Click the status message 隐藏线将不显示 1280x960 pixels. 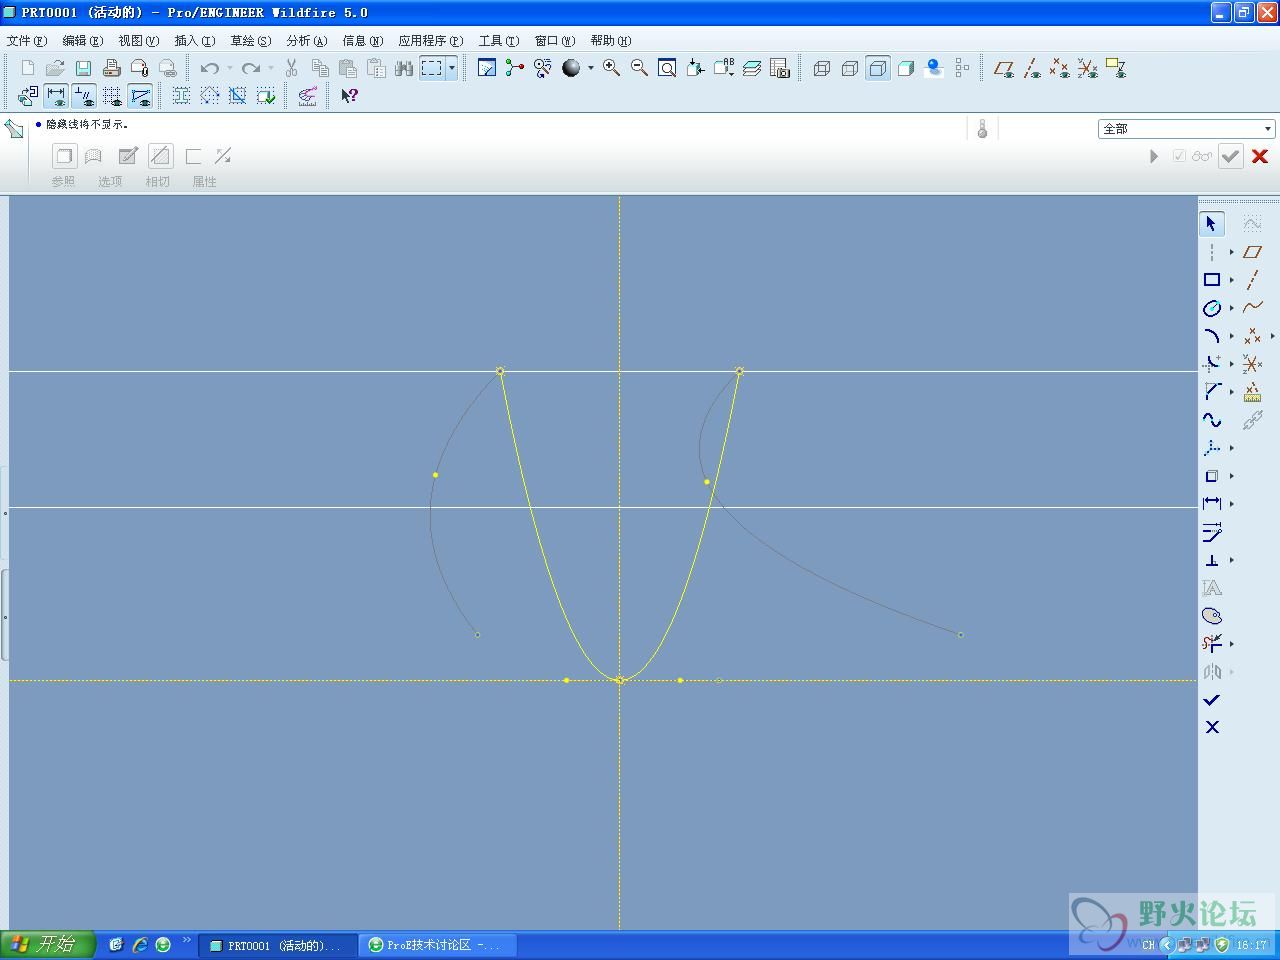click(x=87, y=125)
